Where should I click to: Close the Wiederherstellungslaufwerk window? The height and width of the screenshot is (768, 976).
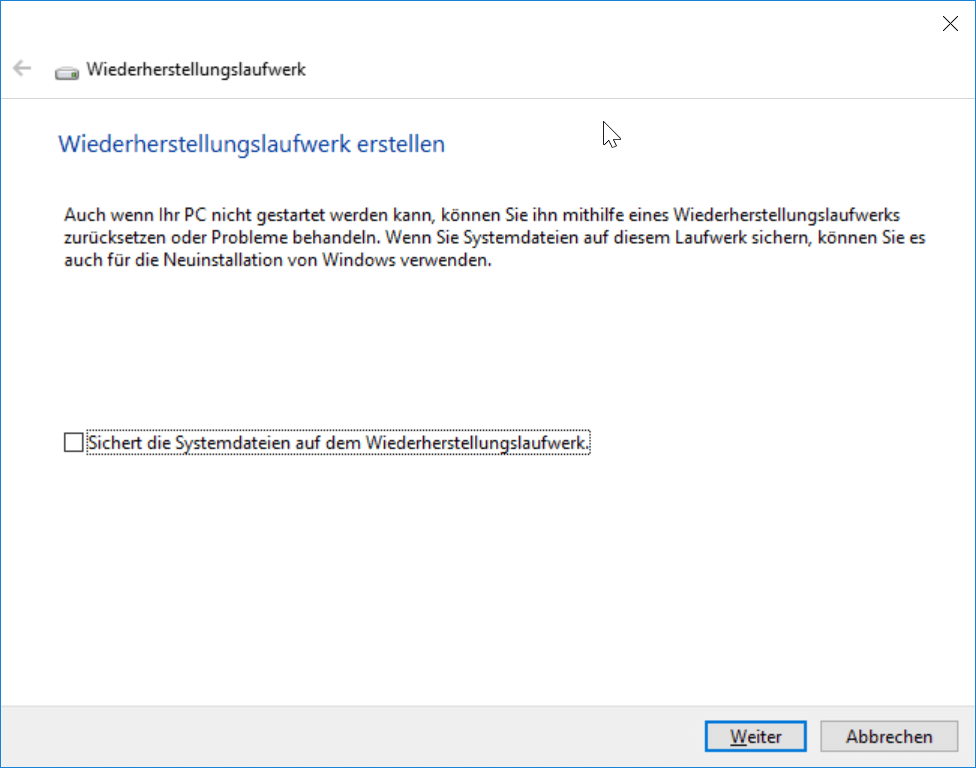950,24
